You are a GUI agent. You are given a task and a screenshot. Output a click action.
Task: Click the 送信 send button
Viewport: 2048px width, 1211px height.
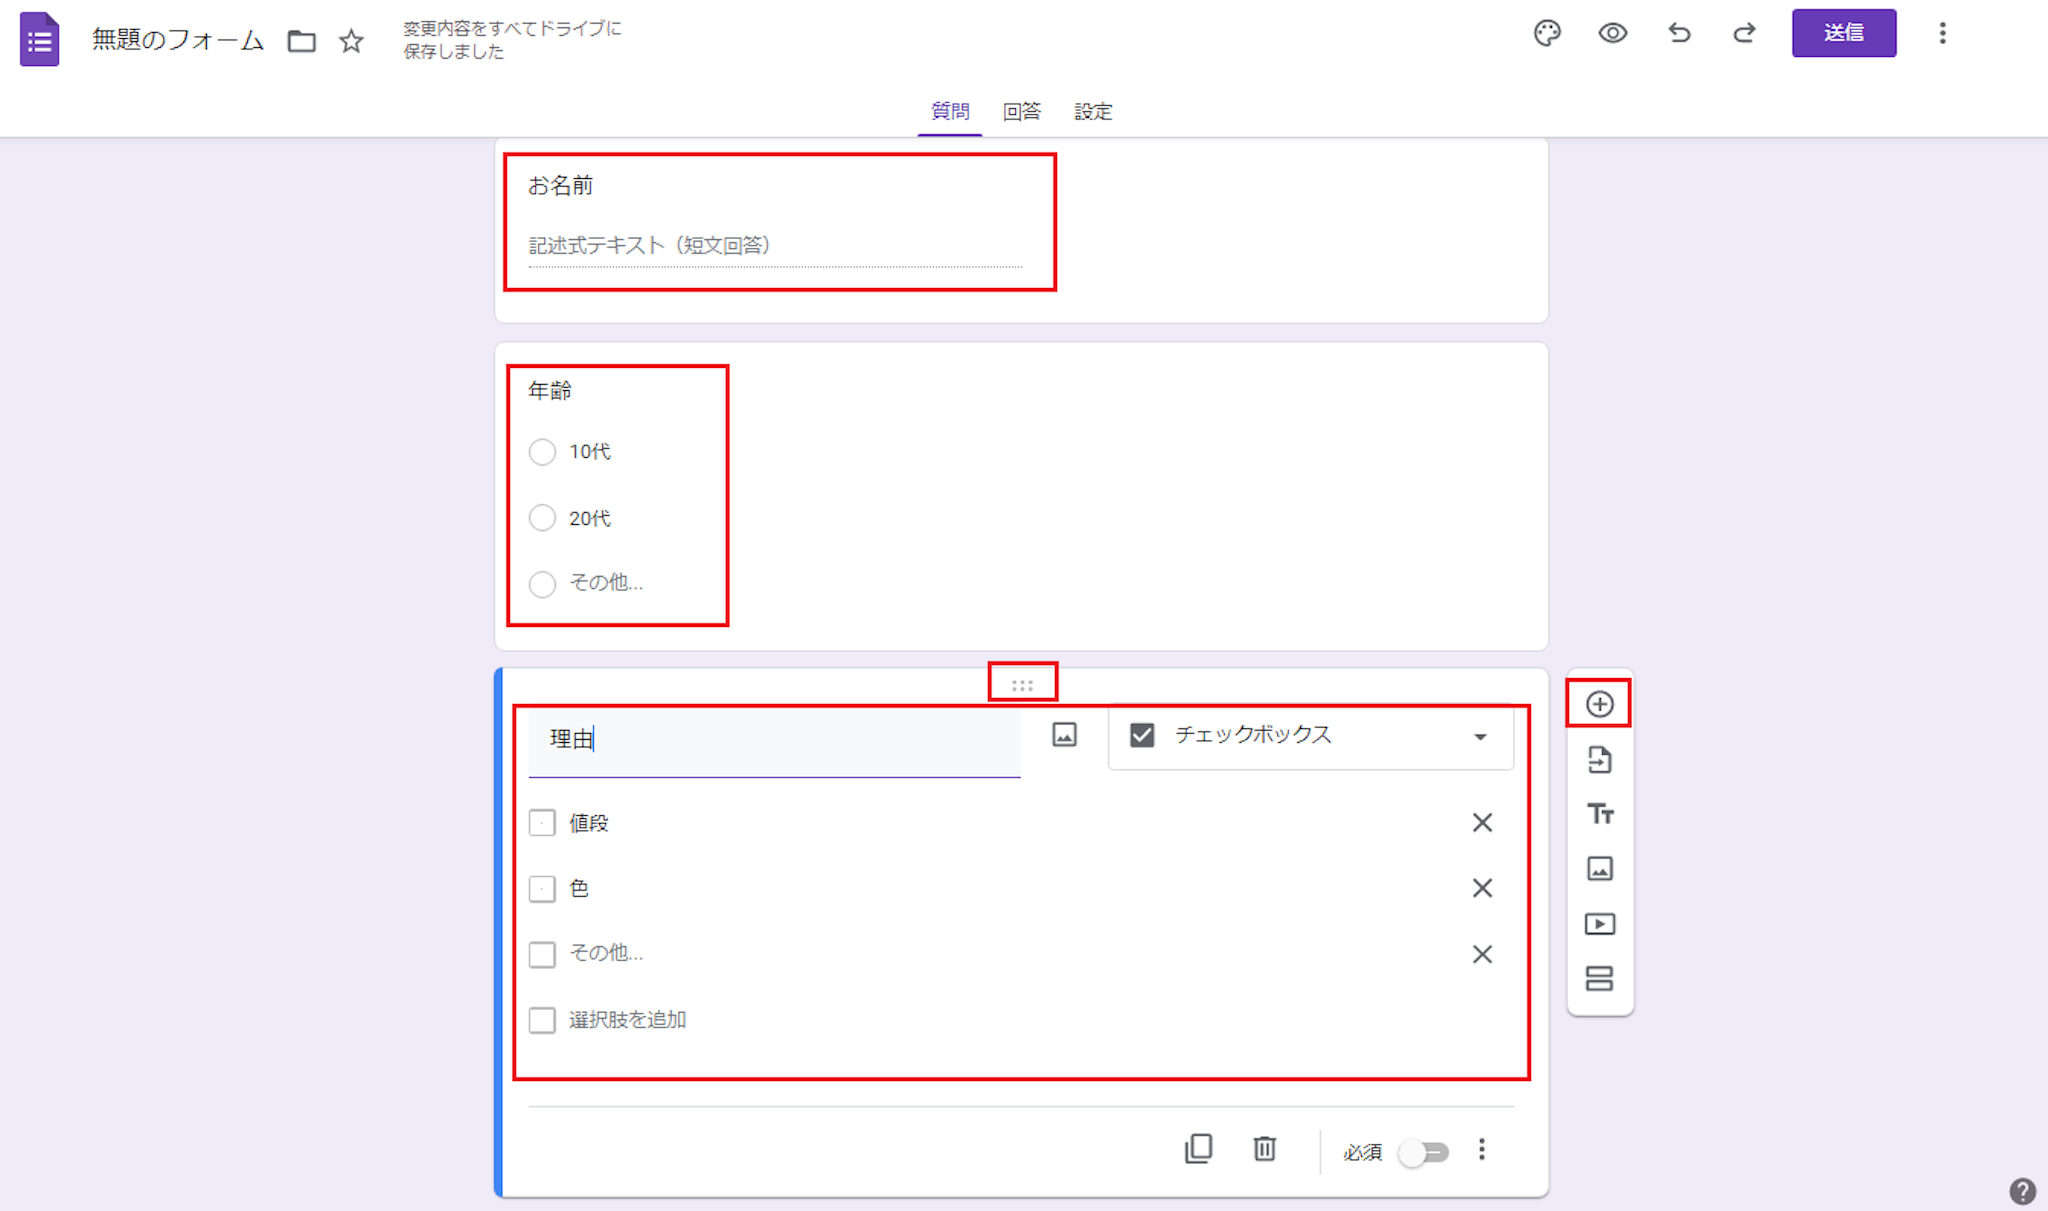1843,33
